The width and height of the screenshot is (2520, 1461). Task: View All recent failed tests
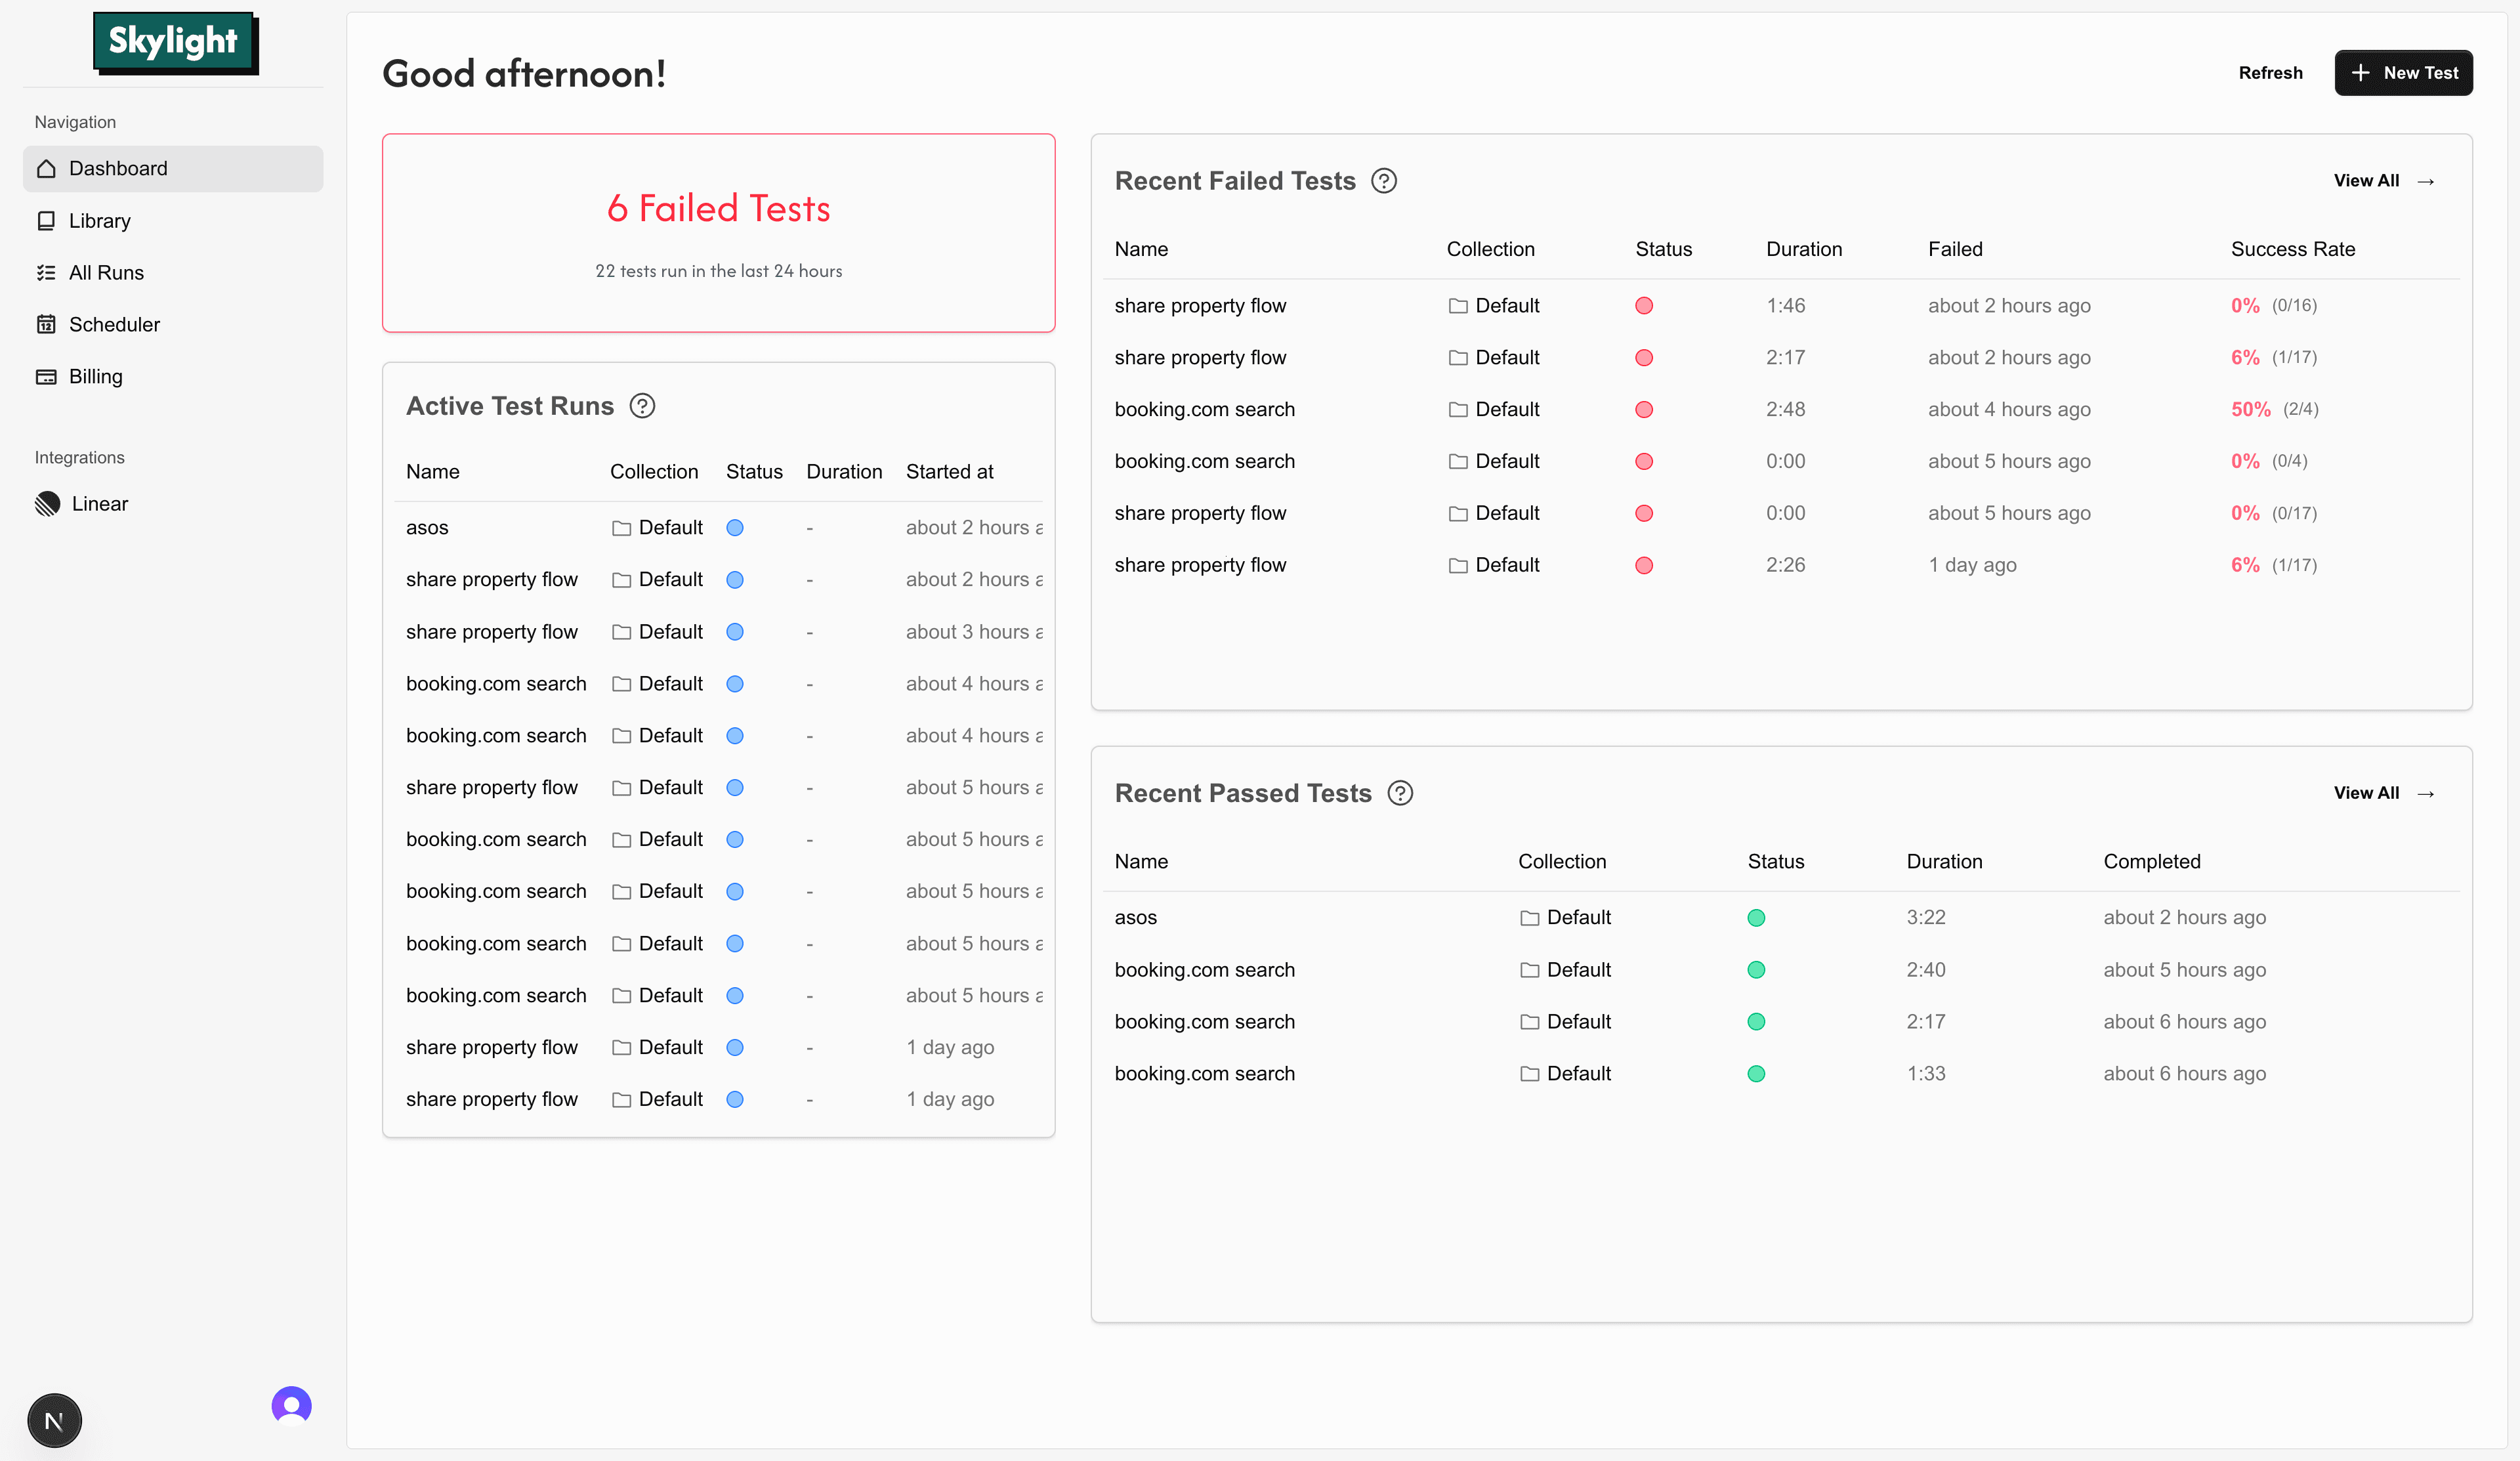pyautogui.click(x=2384, y=181)
